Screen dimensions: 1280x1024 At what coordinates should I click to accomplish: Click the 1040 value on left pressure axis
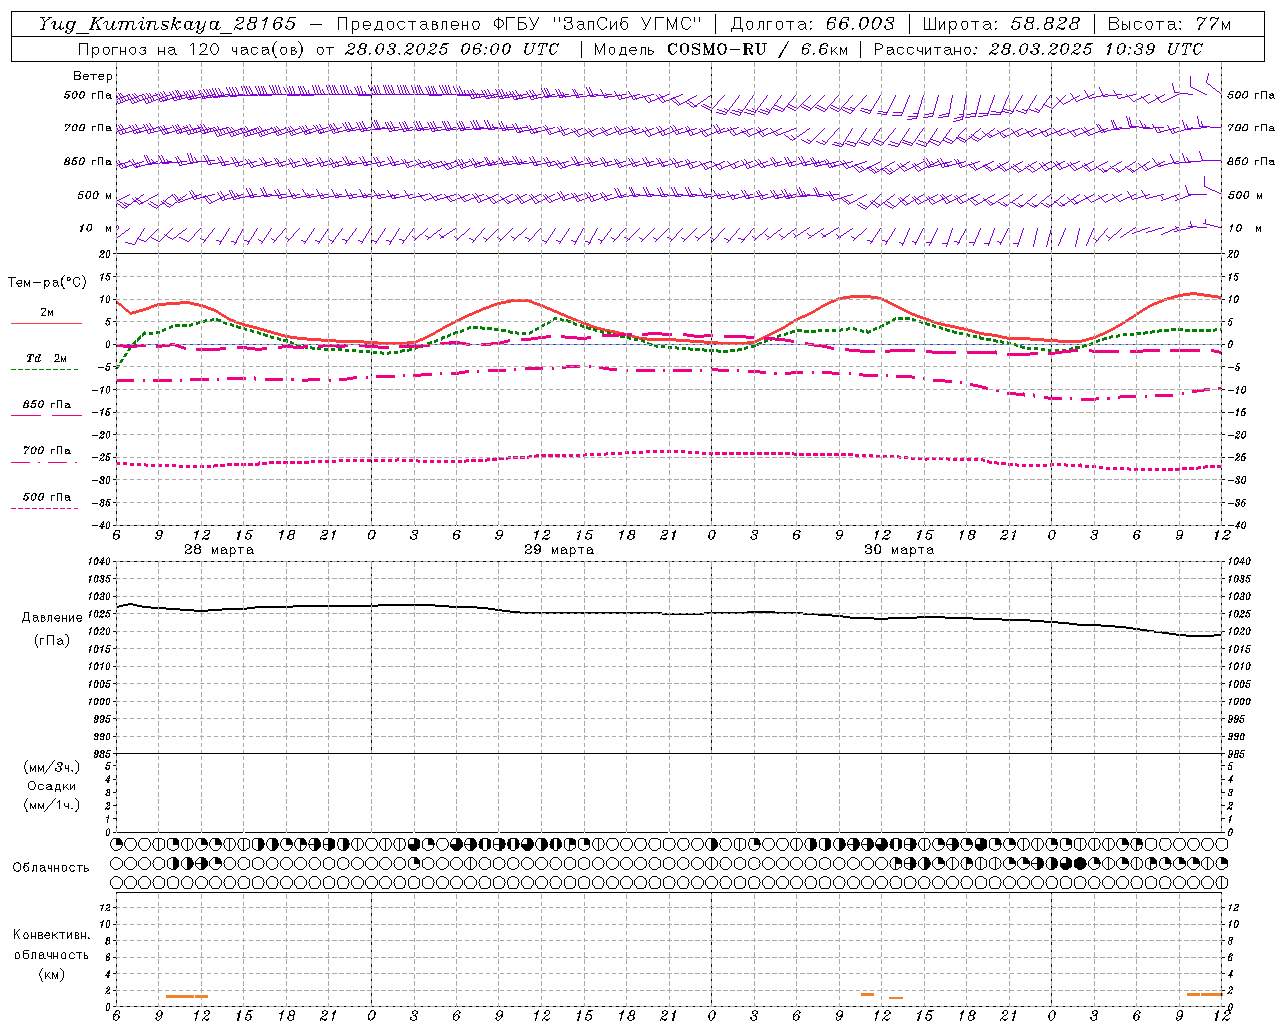[98, 562]
